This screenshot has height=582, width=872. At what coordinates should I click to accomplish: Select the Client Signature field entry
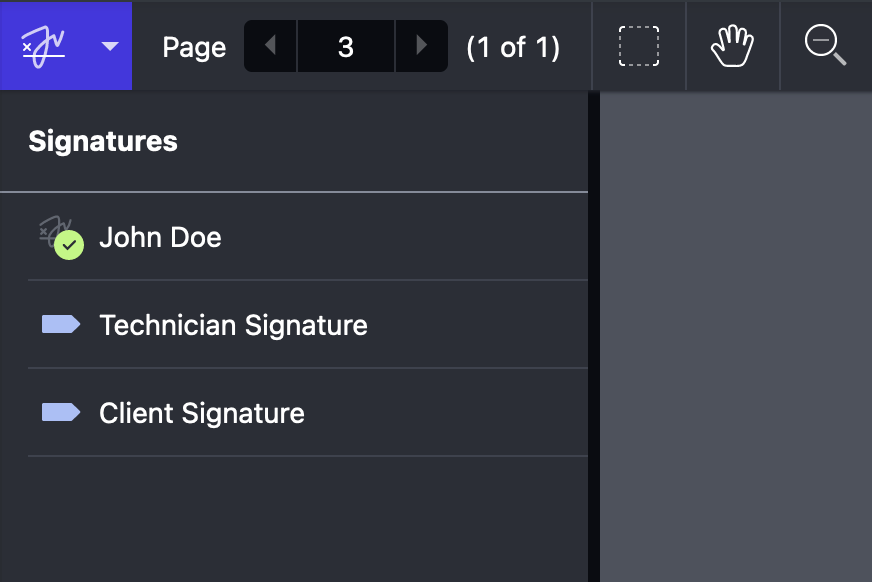pyautogui.click(x=203, y=413)
